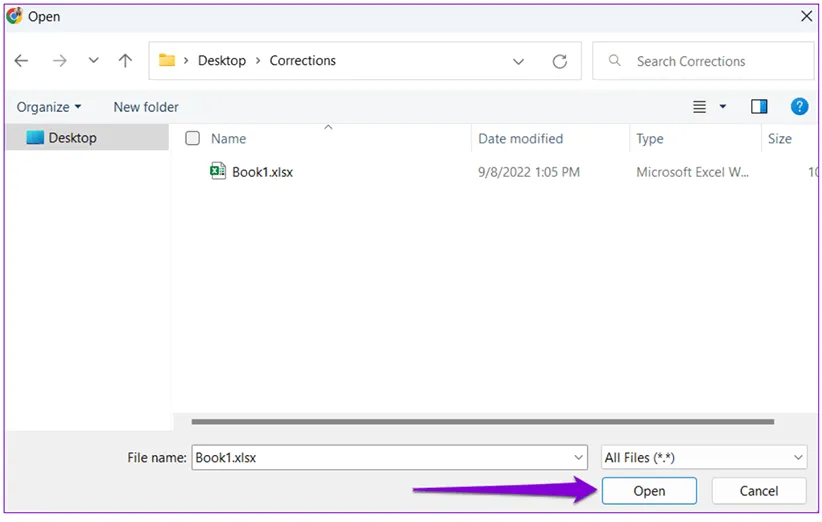Open the recent locations dropdown arrow
The width and height of the screenshot is (822, 522).
[x=93, y=61]
